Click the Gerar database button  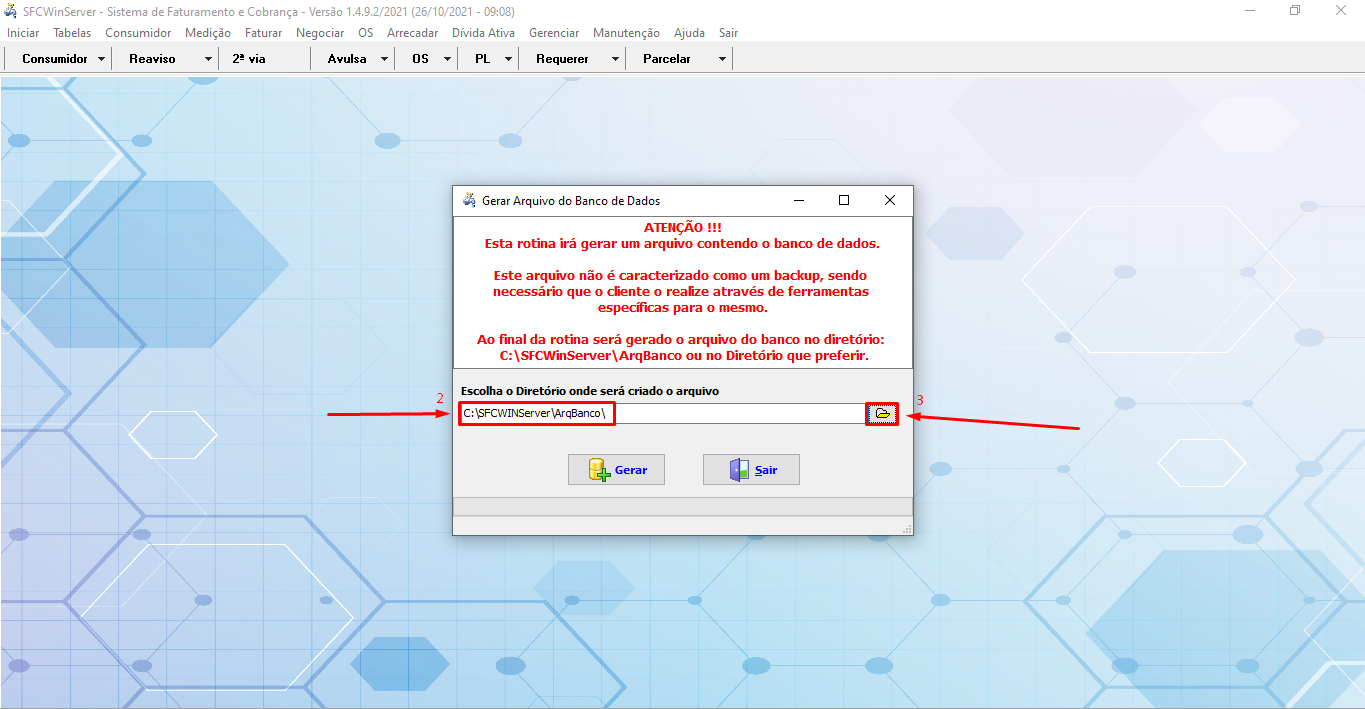pyautogui.click(x=616, y=470)
